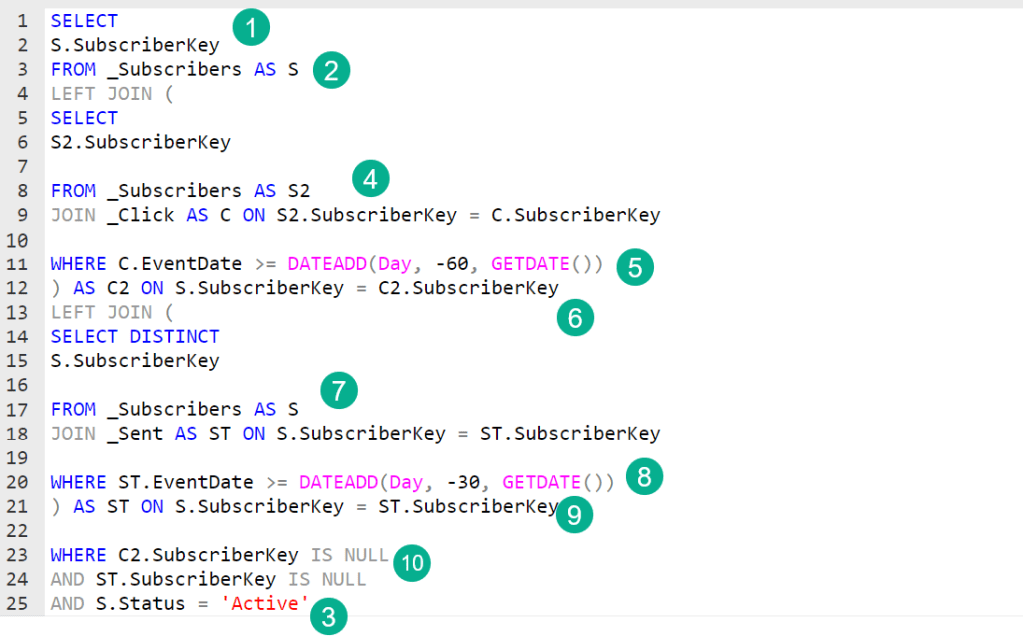This screenshot has height=636, width=1023.
Task: Click the green marker 3 beside 'Active'
Action: click(x=329, y=618)
